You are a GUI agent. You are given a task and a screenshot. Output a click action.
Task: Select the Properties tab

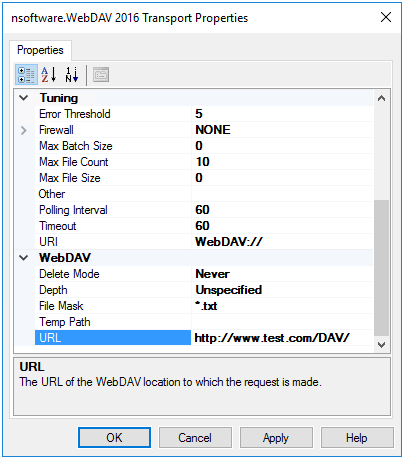coord(40,50)
